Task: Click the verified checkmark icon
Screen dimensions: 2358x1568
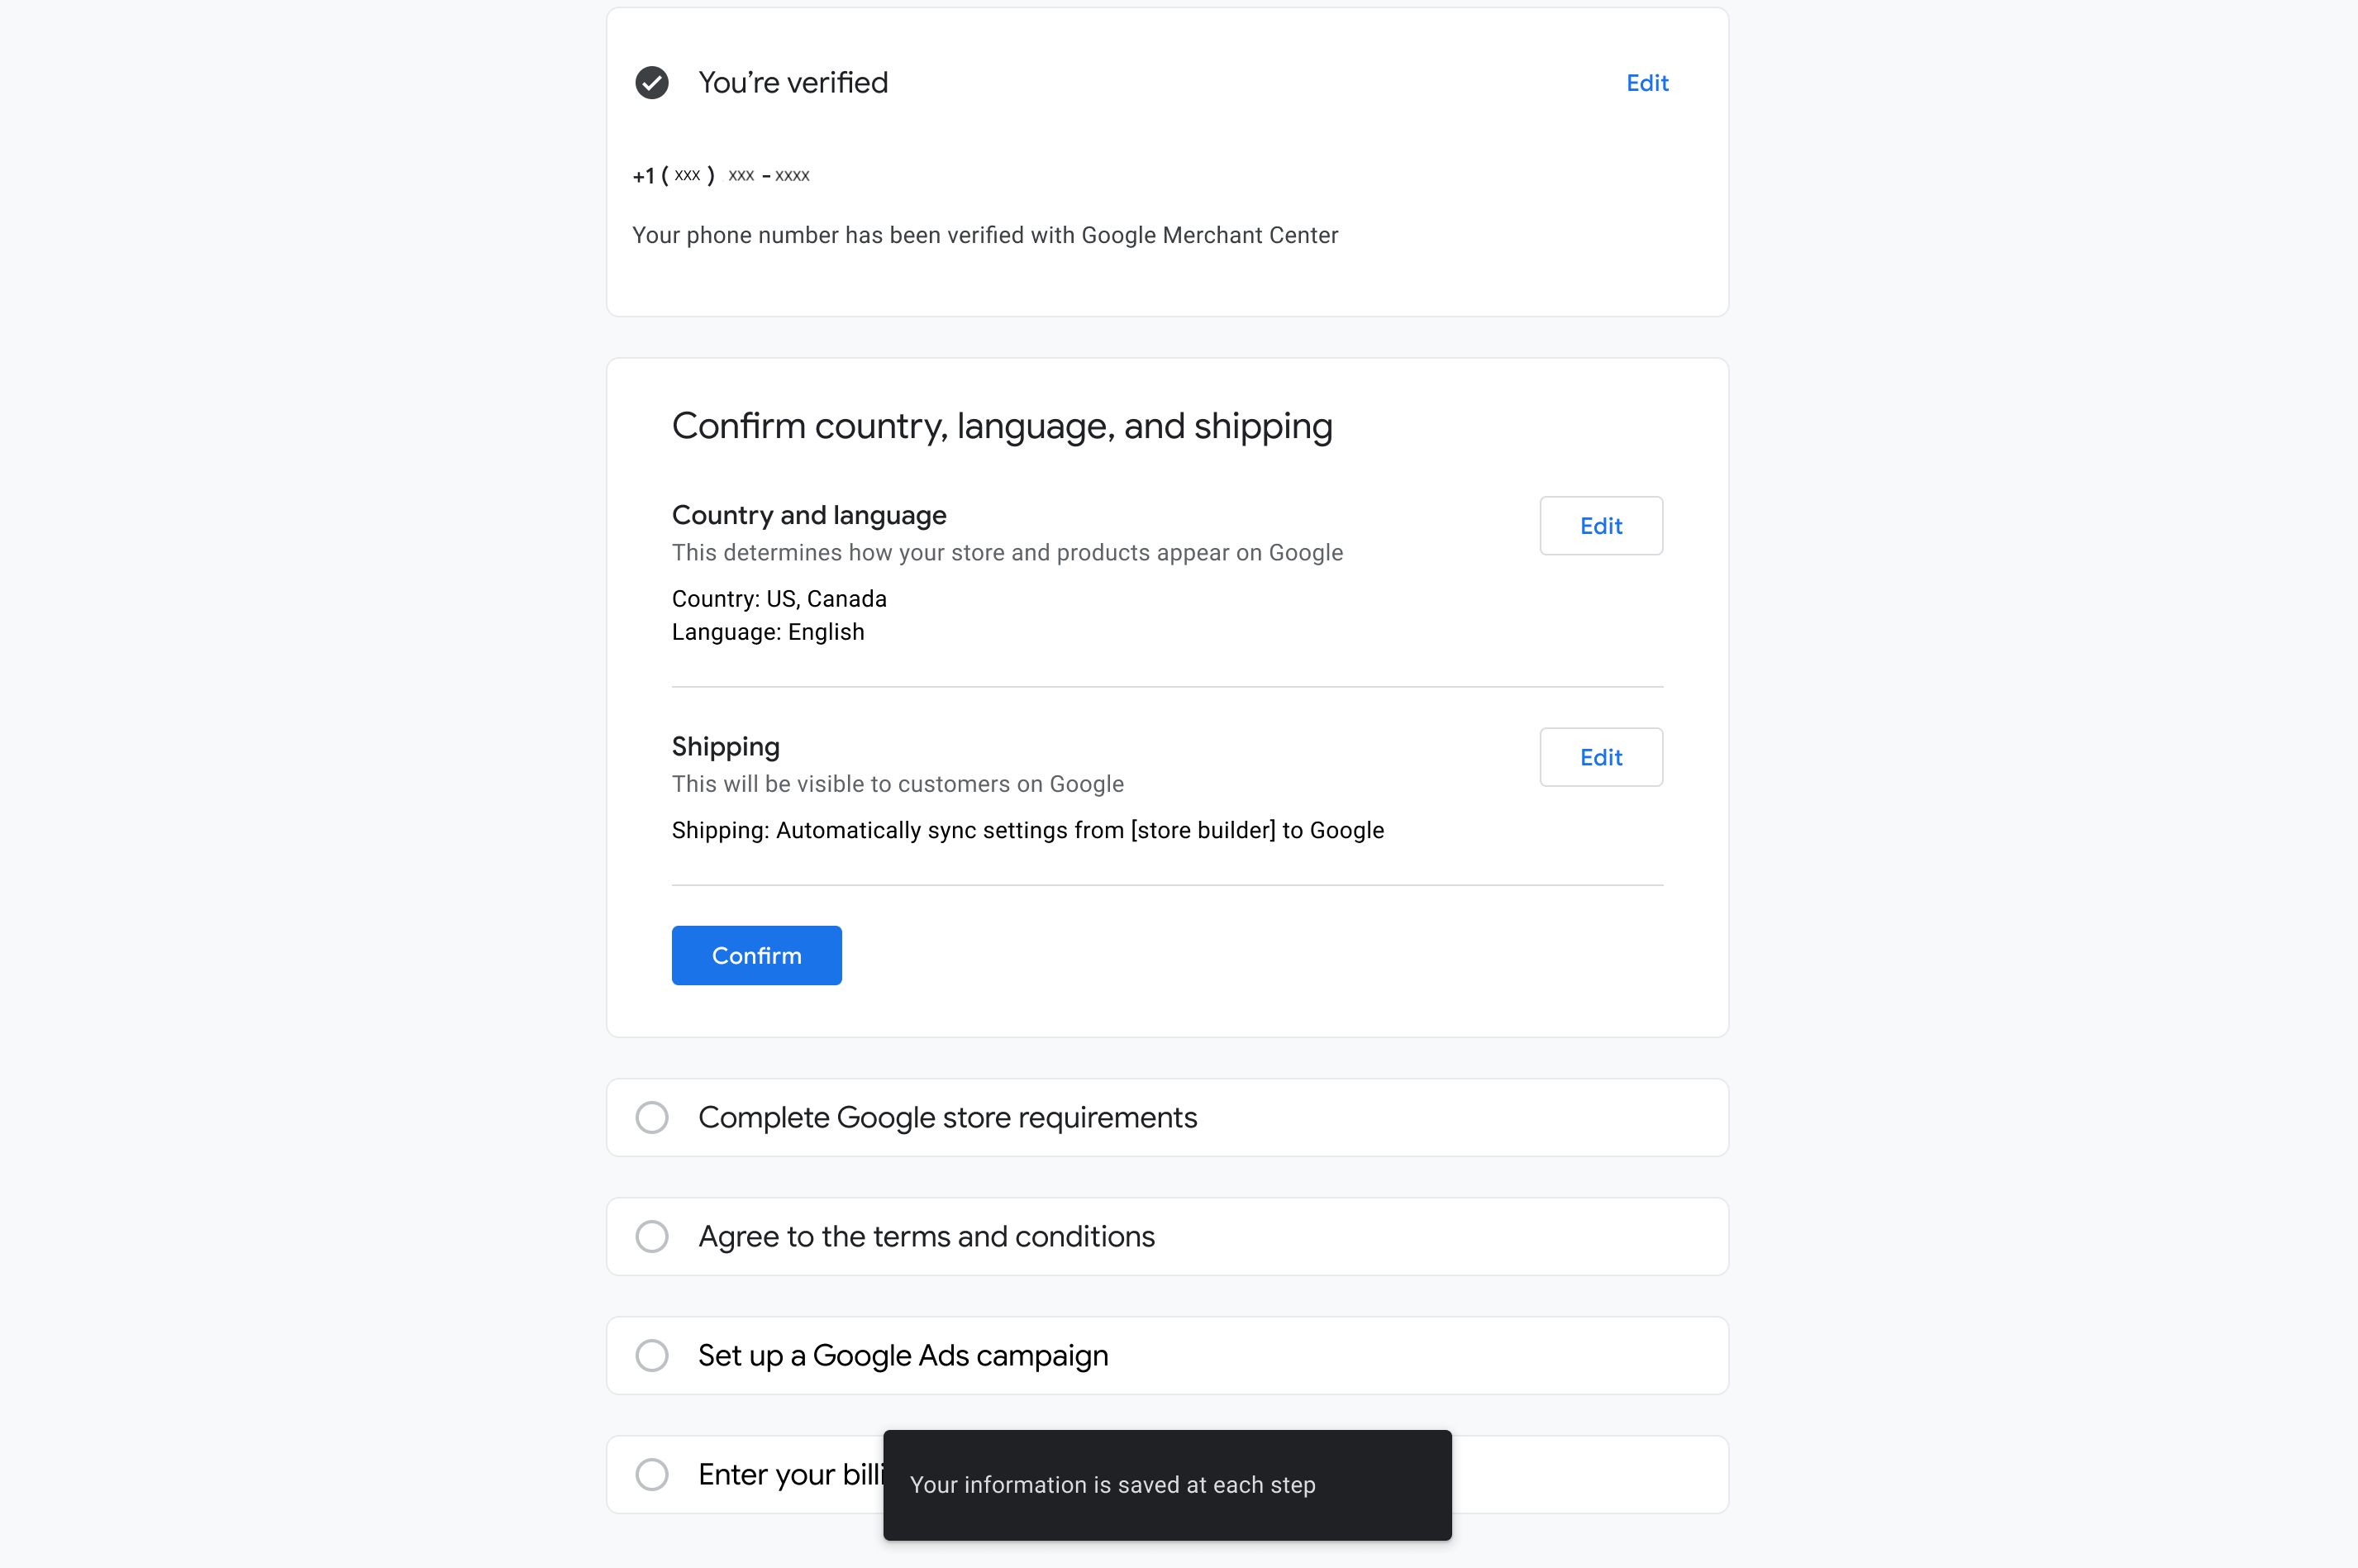Action: click(x=652, y=83)
